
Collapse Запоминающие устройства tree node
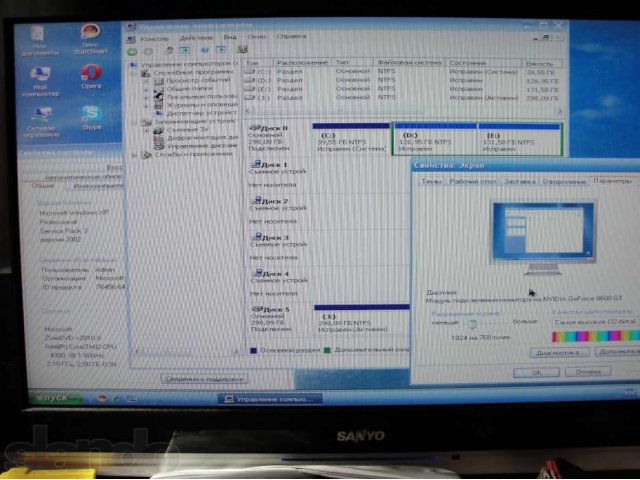134,122
